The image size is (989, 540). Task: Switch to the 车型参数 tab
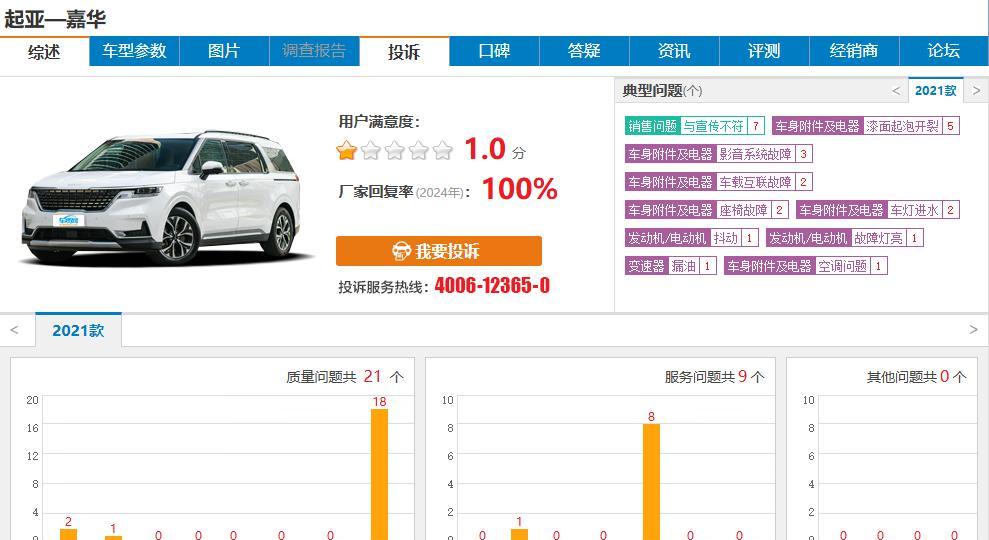tap(134, 52)
